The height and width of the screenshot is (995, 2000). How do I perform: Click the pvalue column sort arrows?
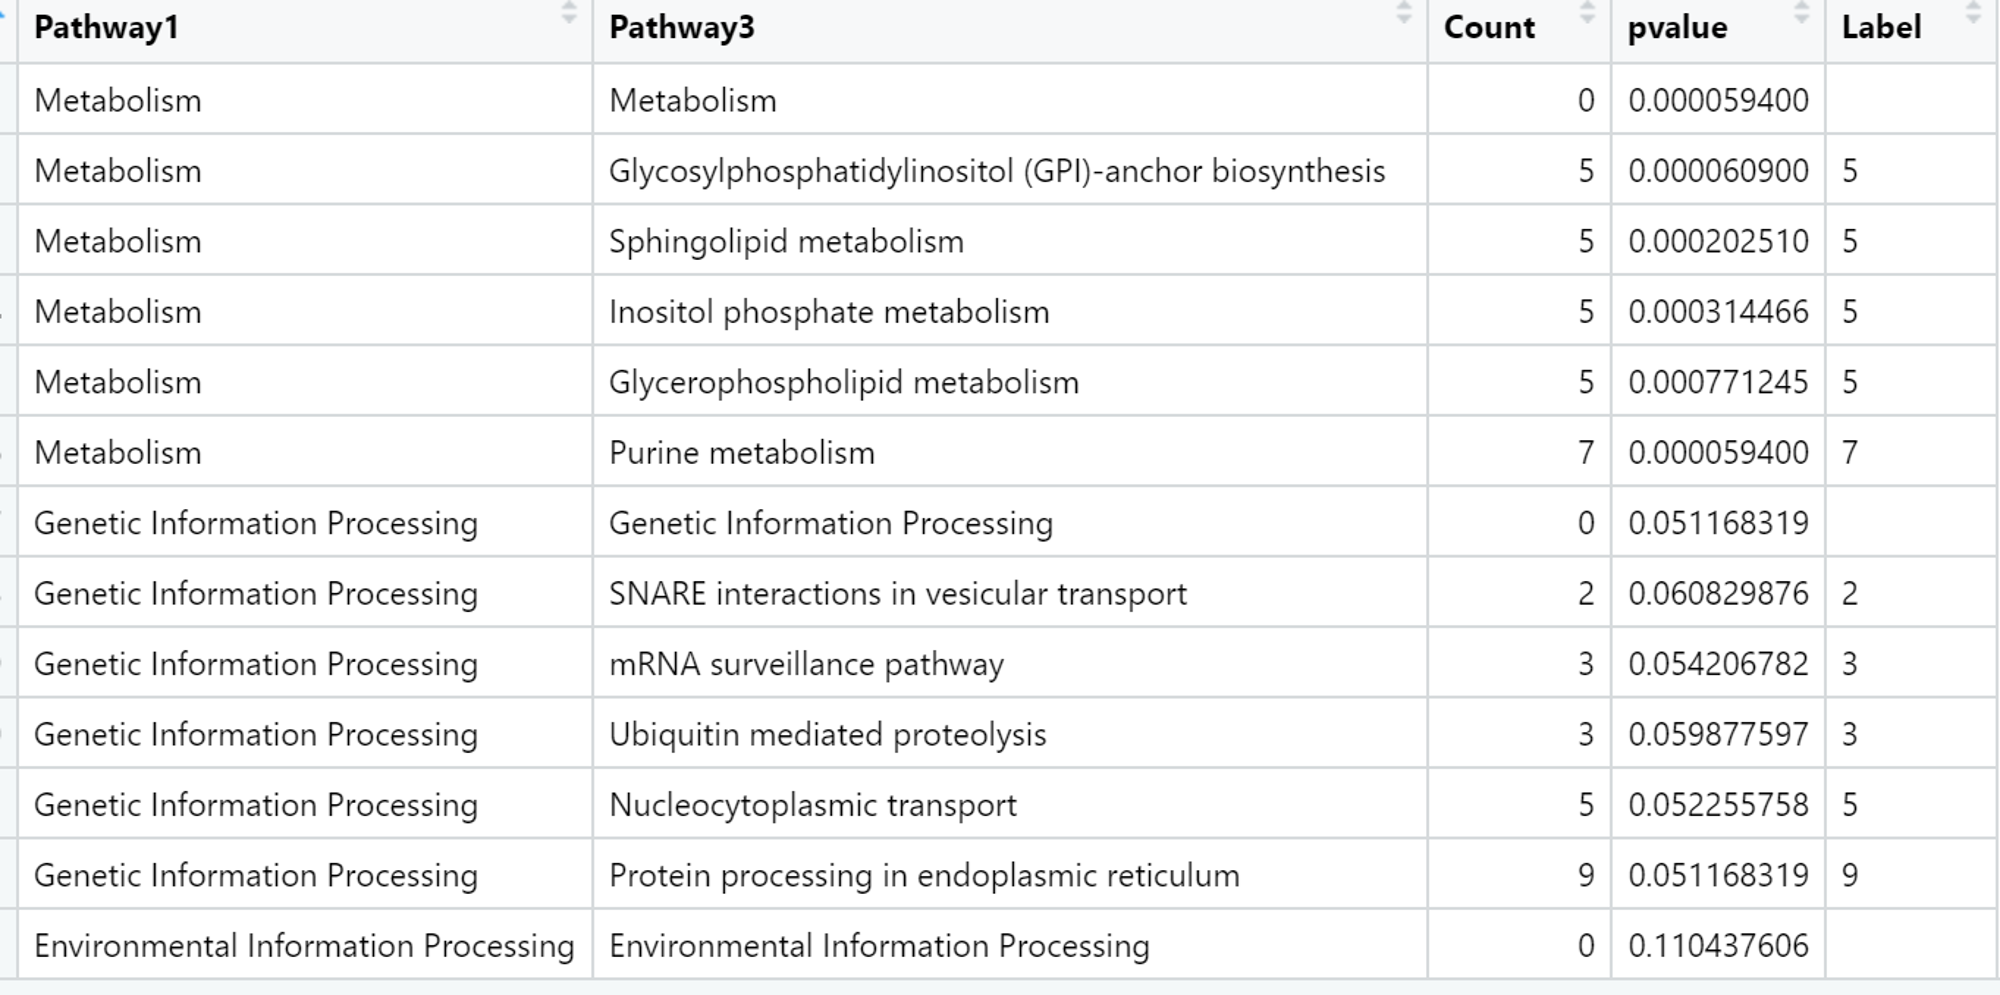click(x=1802, y=13)
